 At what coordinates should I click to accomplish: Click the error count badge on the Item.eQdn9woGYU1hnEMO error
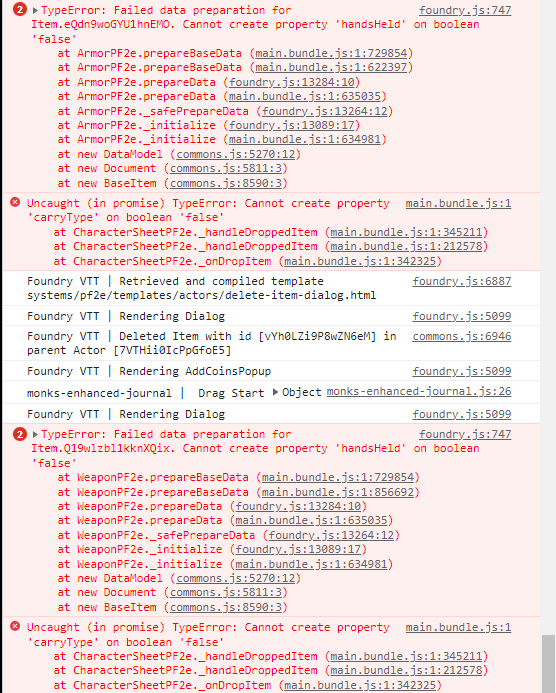[x=20, y=9]
